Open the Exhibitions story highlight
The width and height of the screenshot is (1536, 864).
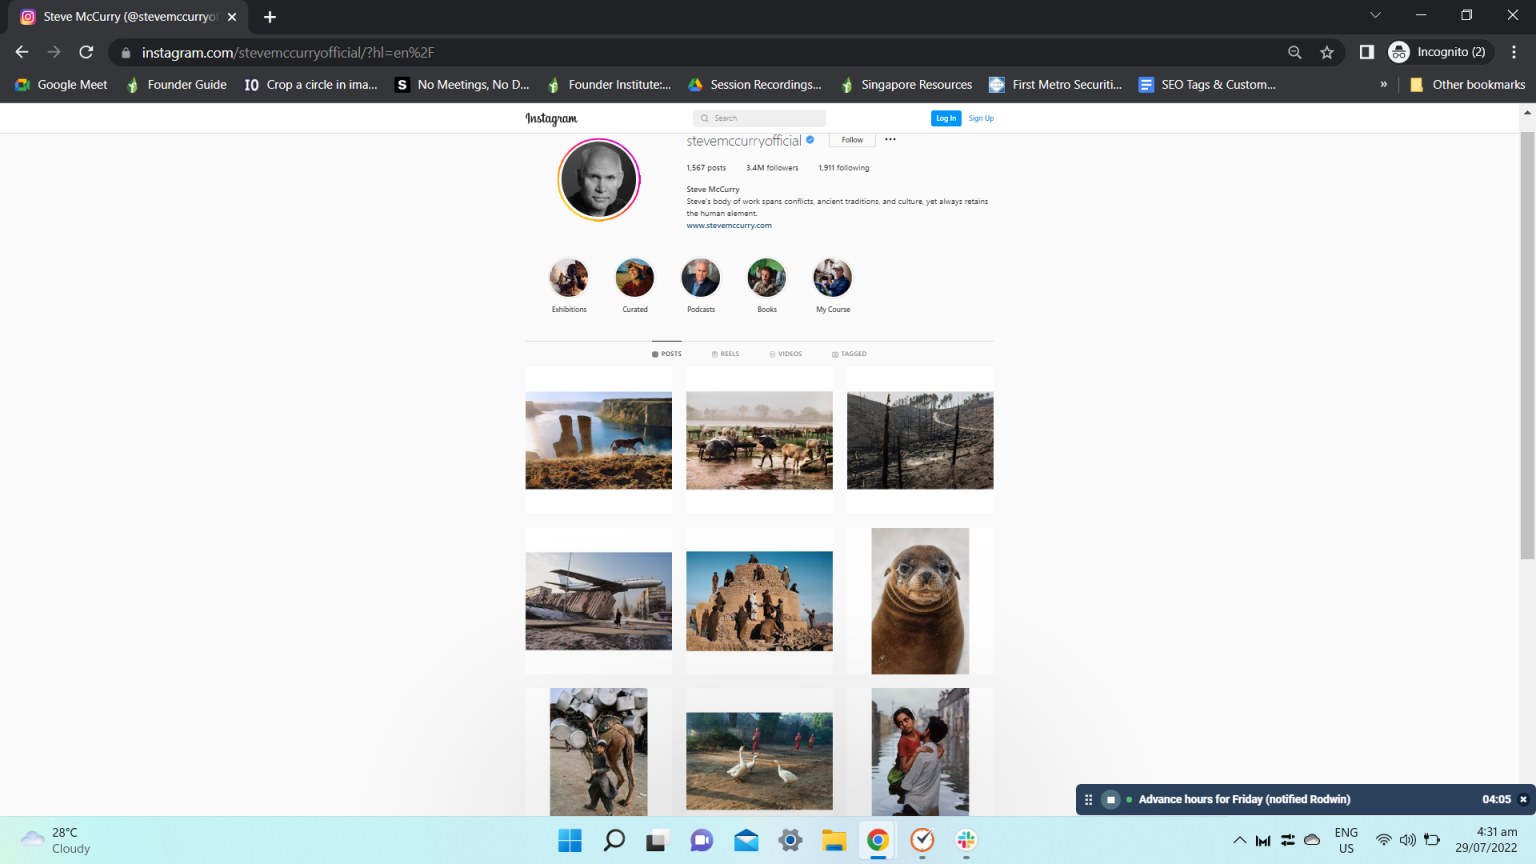pos(569,278)
